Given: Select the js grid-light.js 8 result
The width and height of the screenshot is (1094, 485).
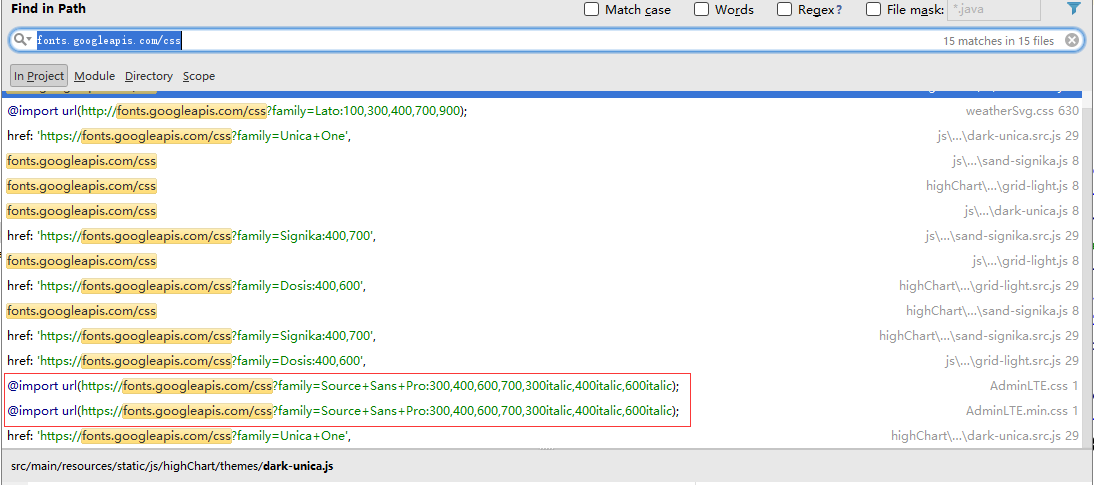Looking at the screenshot, I should (x=543, y=261).
